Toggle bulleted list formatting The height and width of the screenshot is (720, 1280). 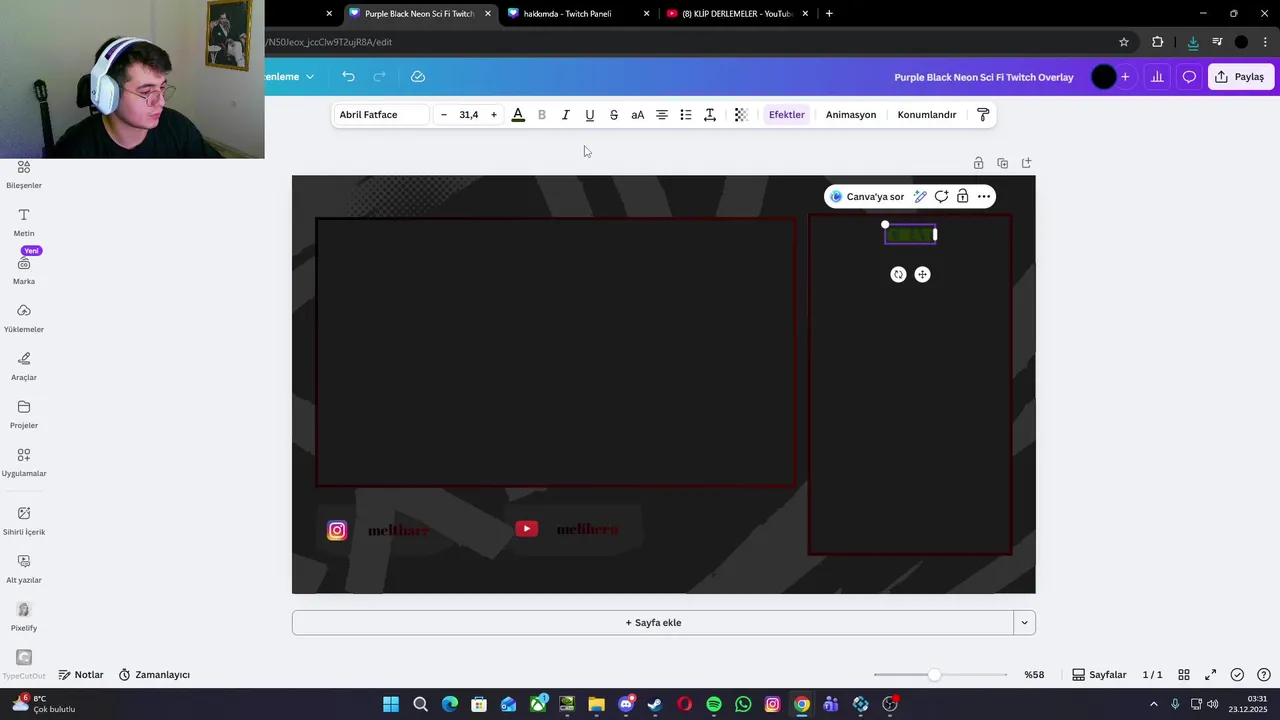click(686, 115)
